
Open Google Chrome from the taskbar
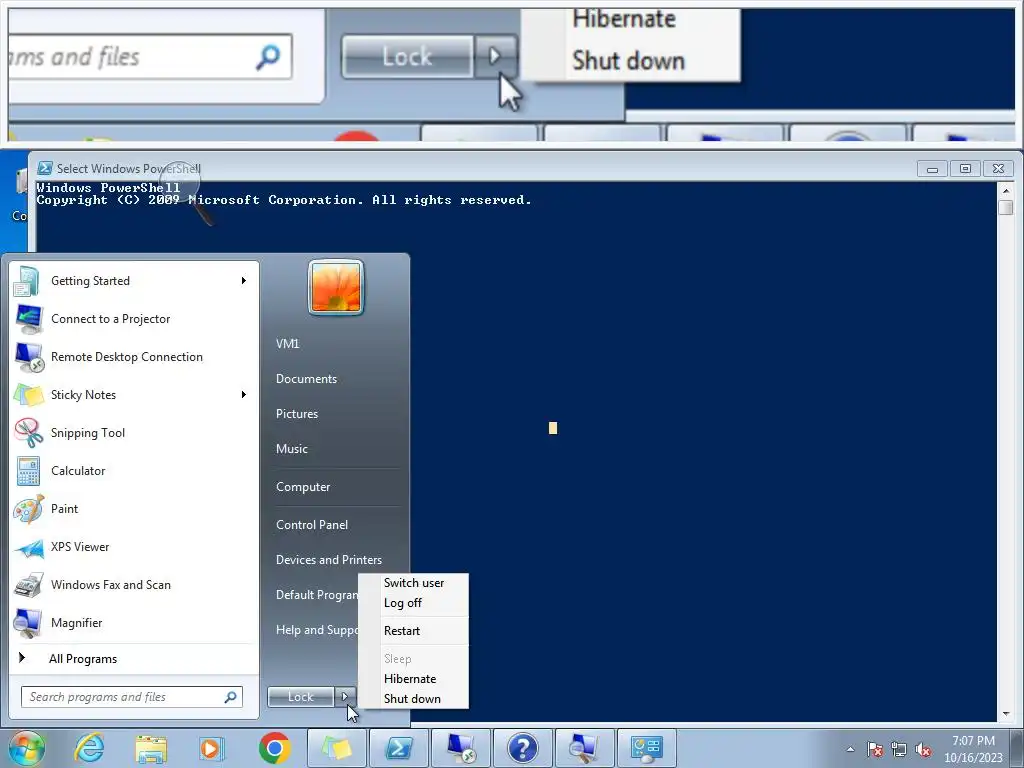point(274,748)
